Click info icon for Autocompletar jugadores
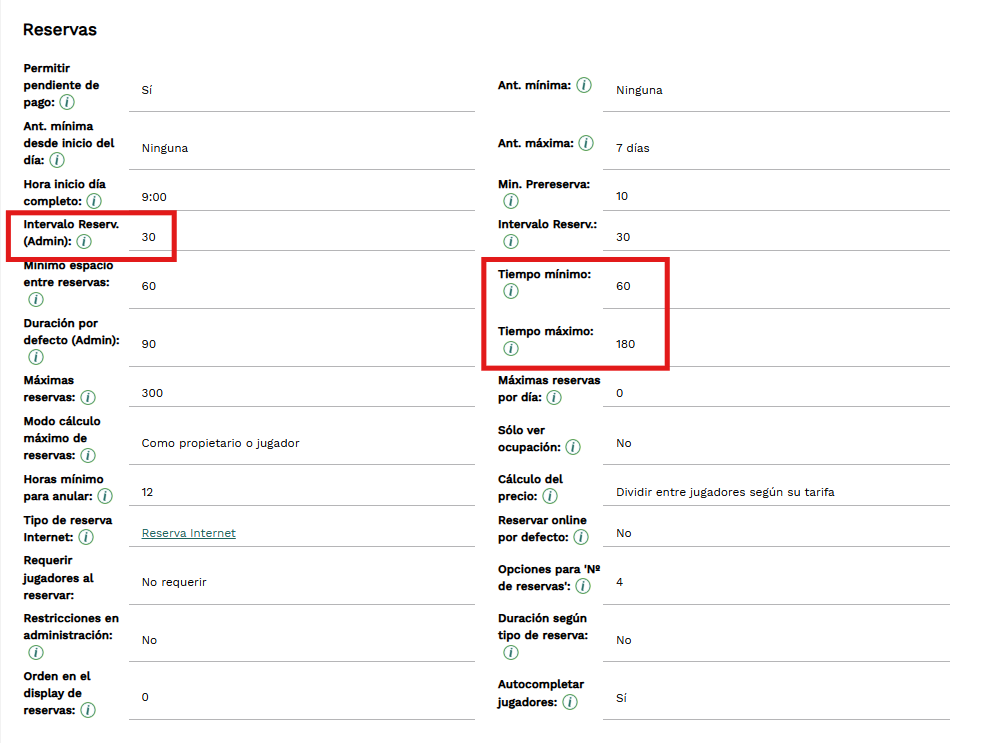This screenshot has width=998, height=743. coord(570,702)
